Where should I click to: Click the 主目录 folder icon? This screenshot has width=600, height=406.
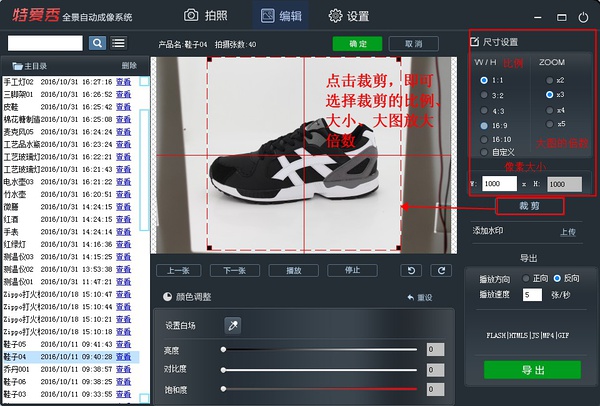click(x=17, y=66)
